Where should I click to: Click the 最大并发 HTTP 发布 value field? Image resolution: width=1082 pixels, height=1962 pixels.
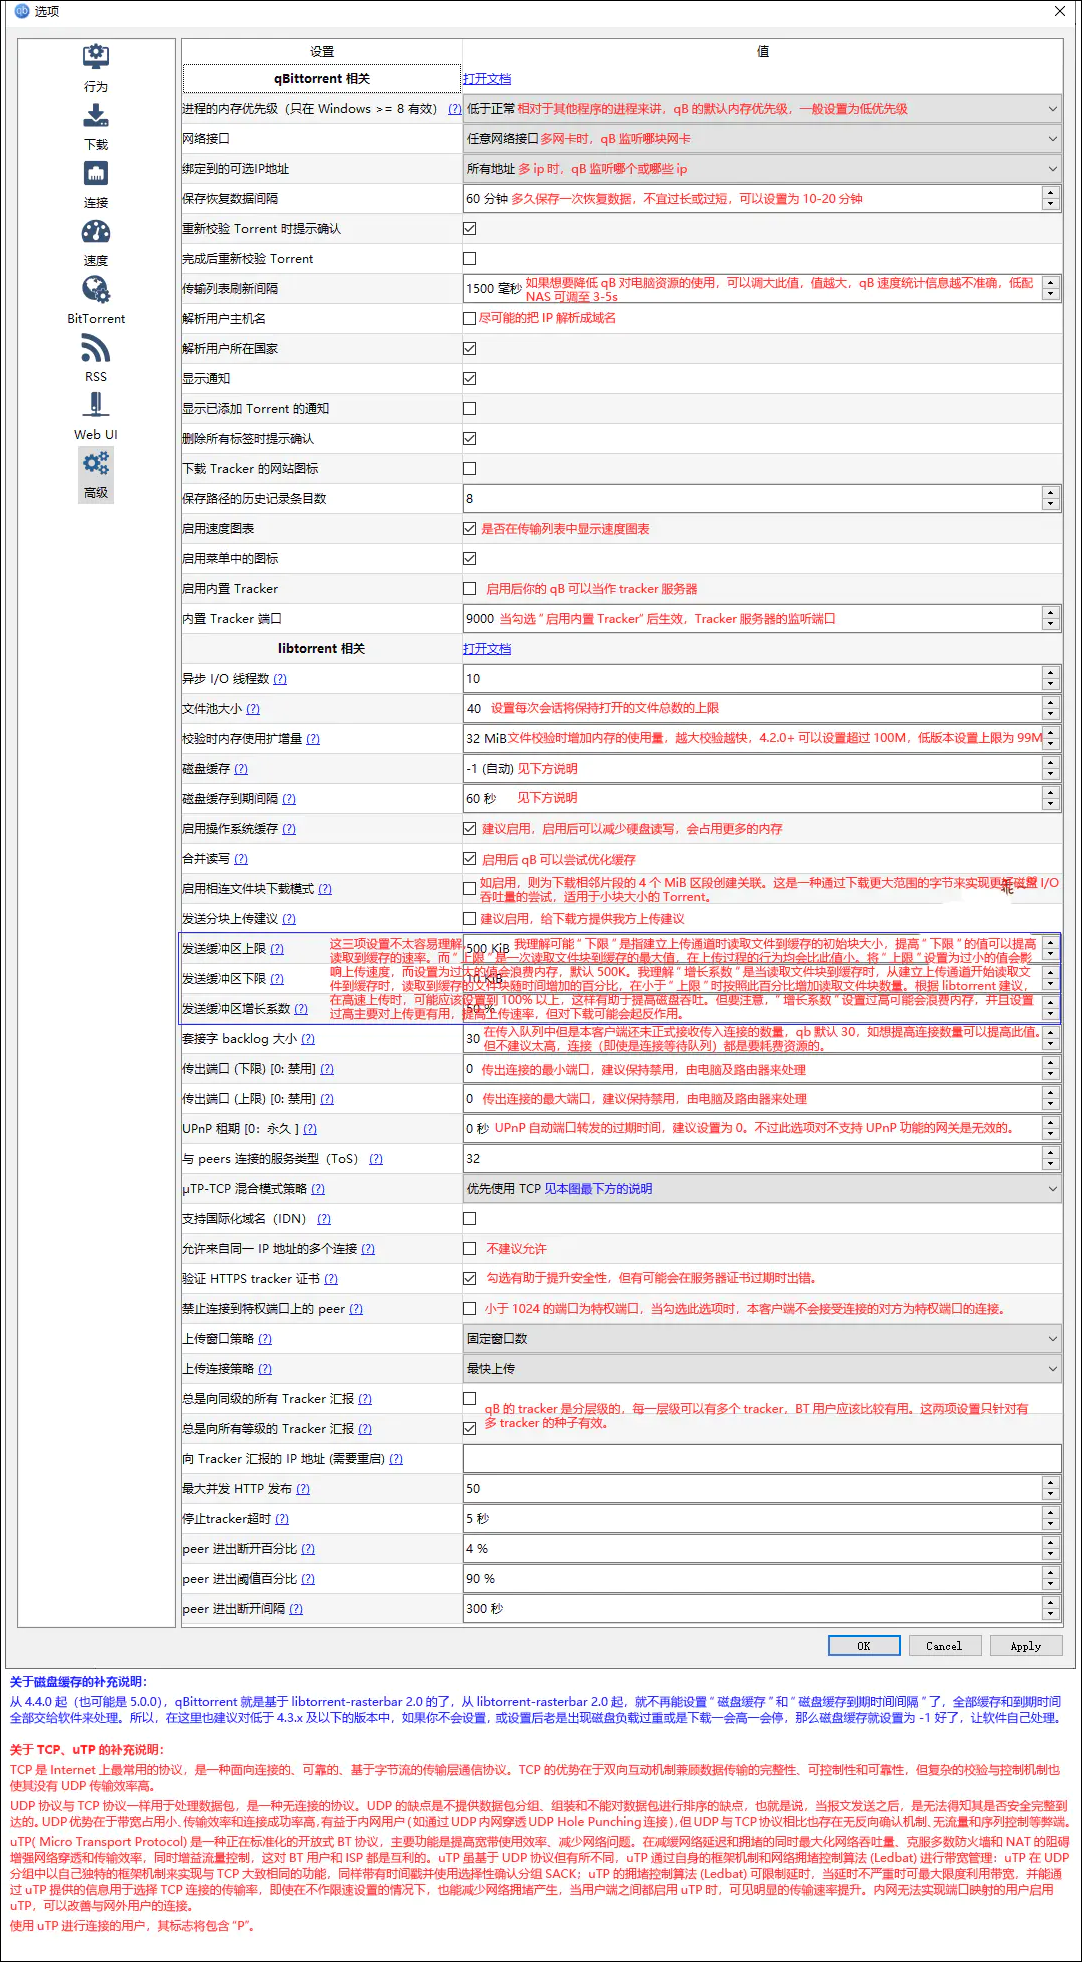750,1489
